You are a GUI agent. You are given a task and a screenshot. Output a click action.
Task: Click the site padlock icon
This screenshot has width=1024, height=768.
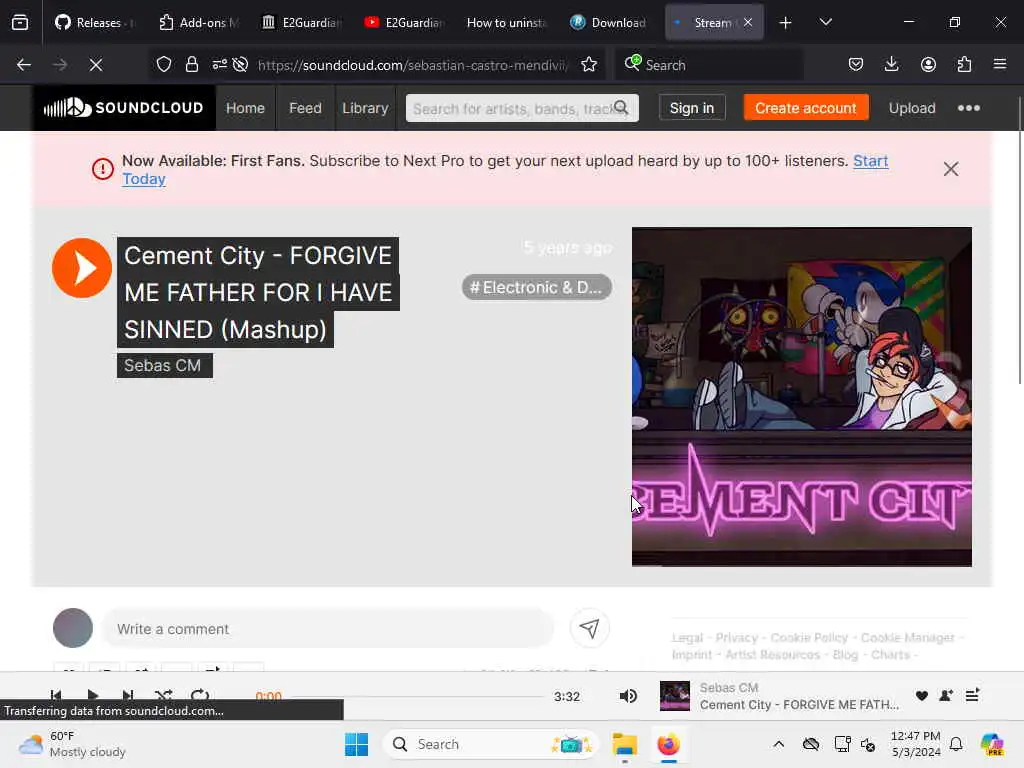coord(191,65)
